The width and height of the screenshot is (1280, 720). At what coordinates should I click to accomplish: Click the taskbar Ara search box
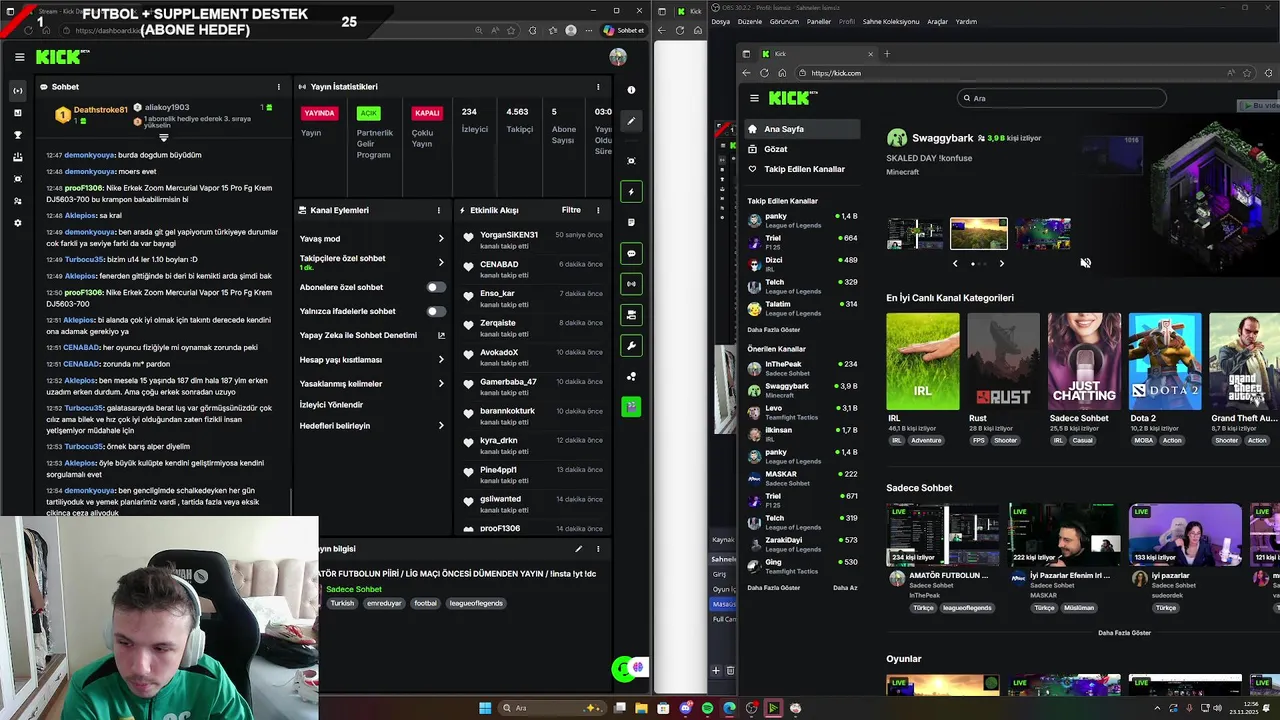click(553, 708)
